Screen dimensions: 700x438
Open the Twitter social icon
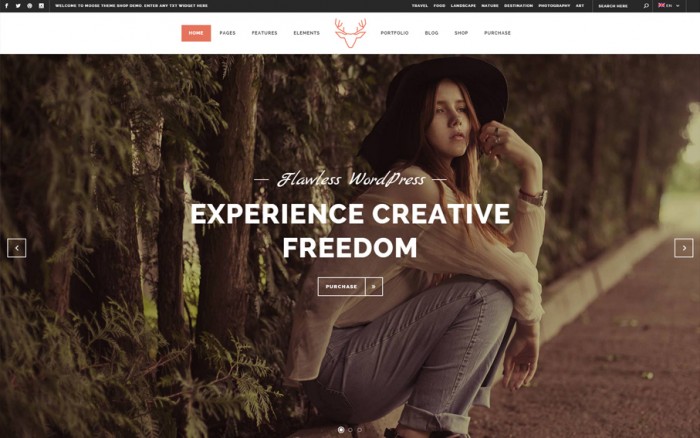pos(18,6)
